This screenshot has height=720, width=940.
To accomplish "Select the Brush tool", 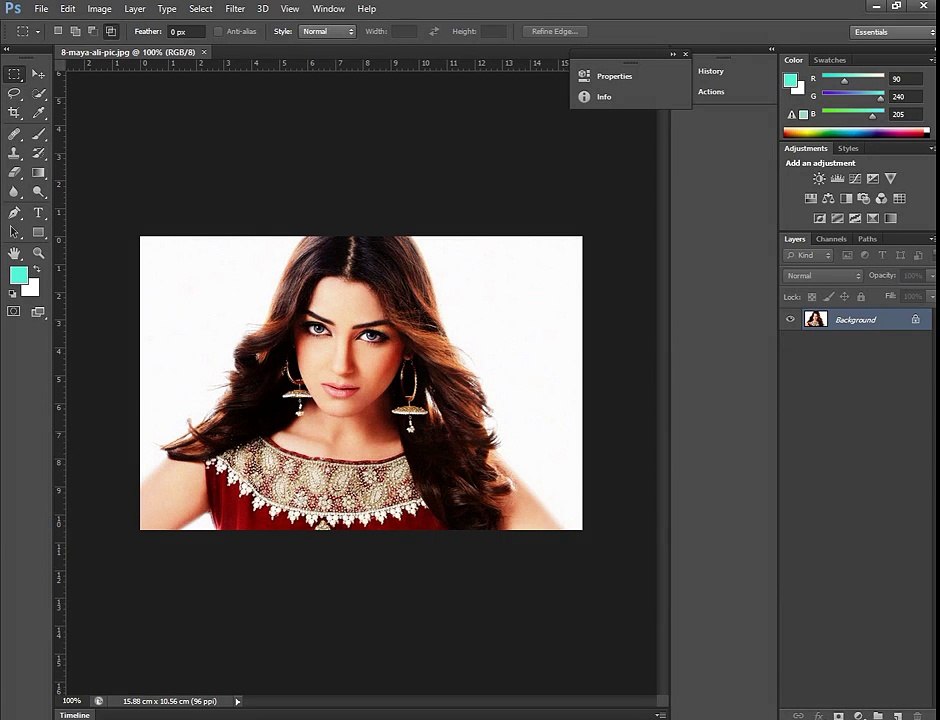I will pyautogui.click(x=38, y=134).
